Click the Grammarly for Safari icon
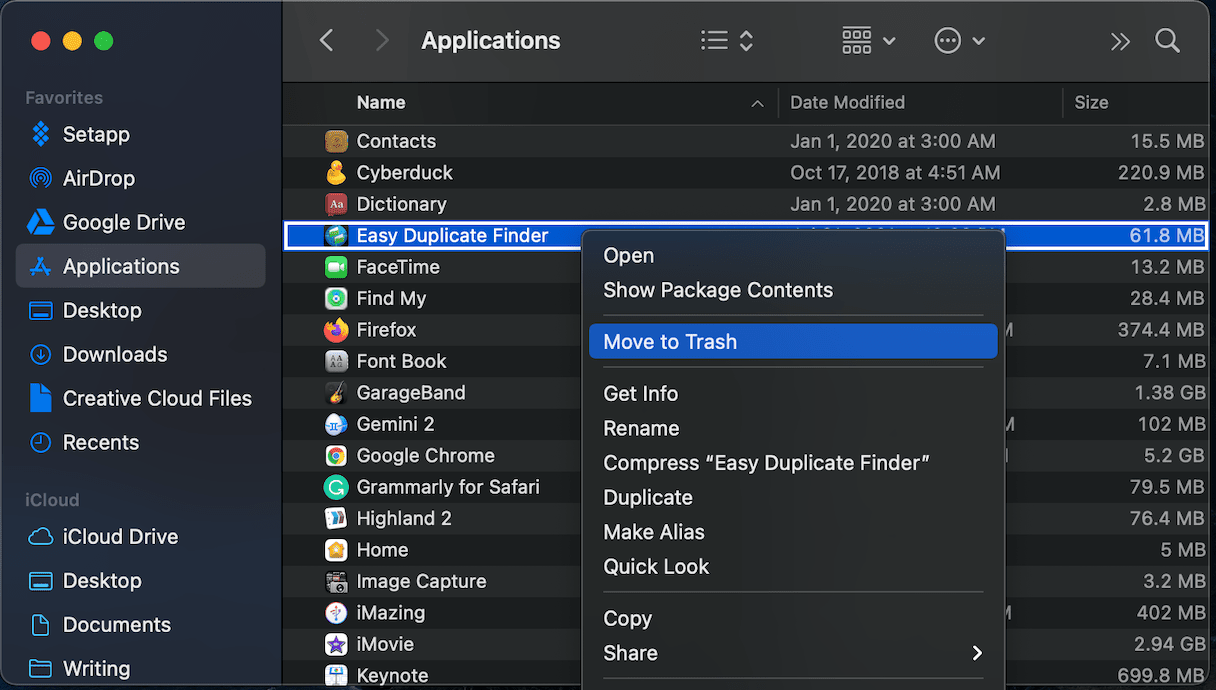The width and height of the screenshot is (1216, 690). coord(336,487)
